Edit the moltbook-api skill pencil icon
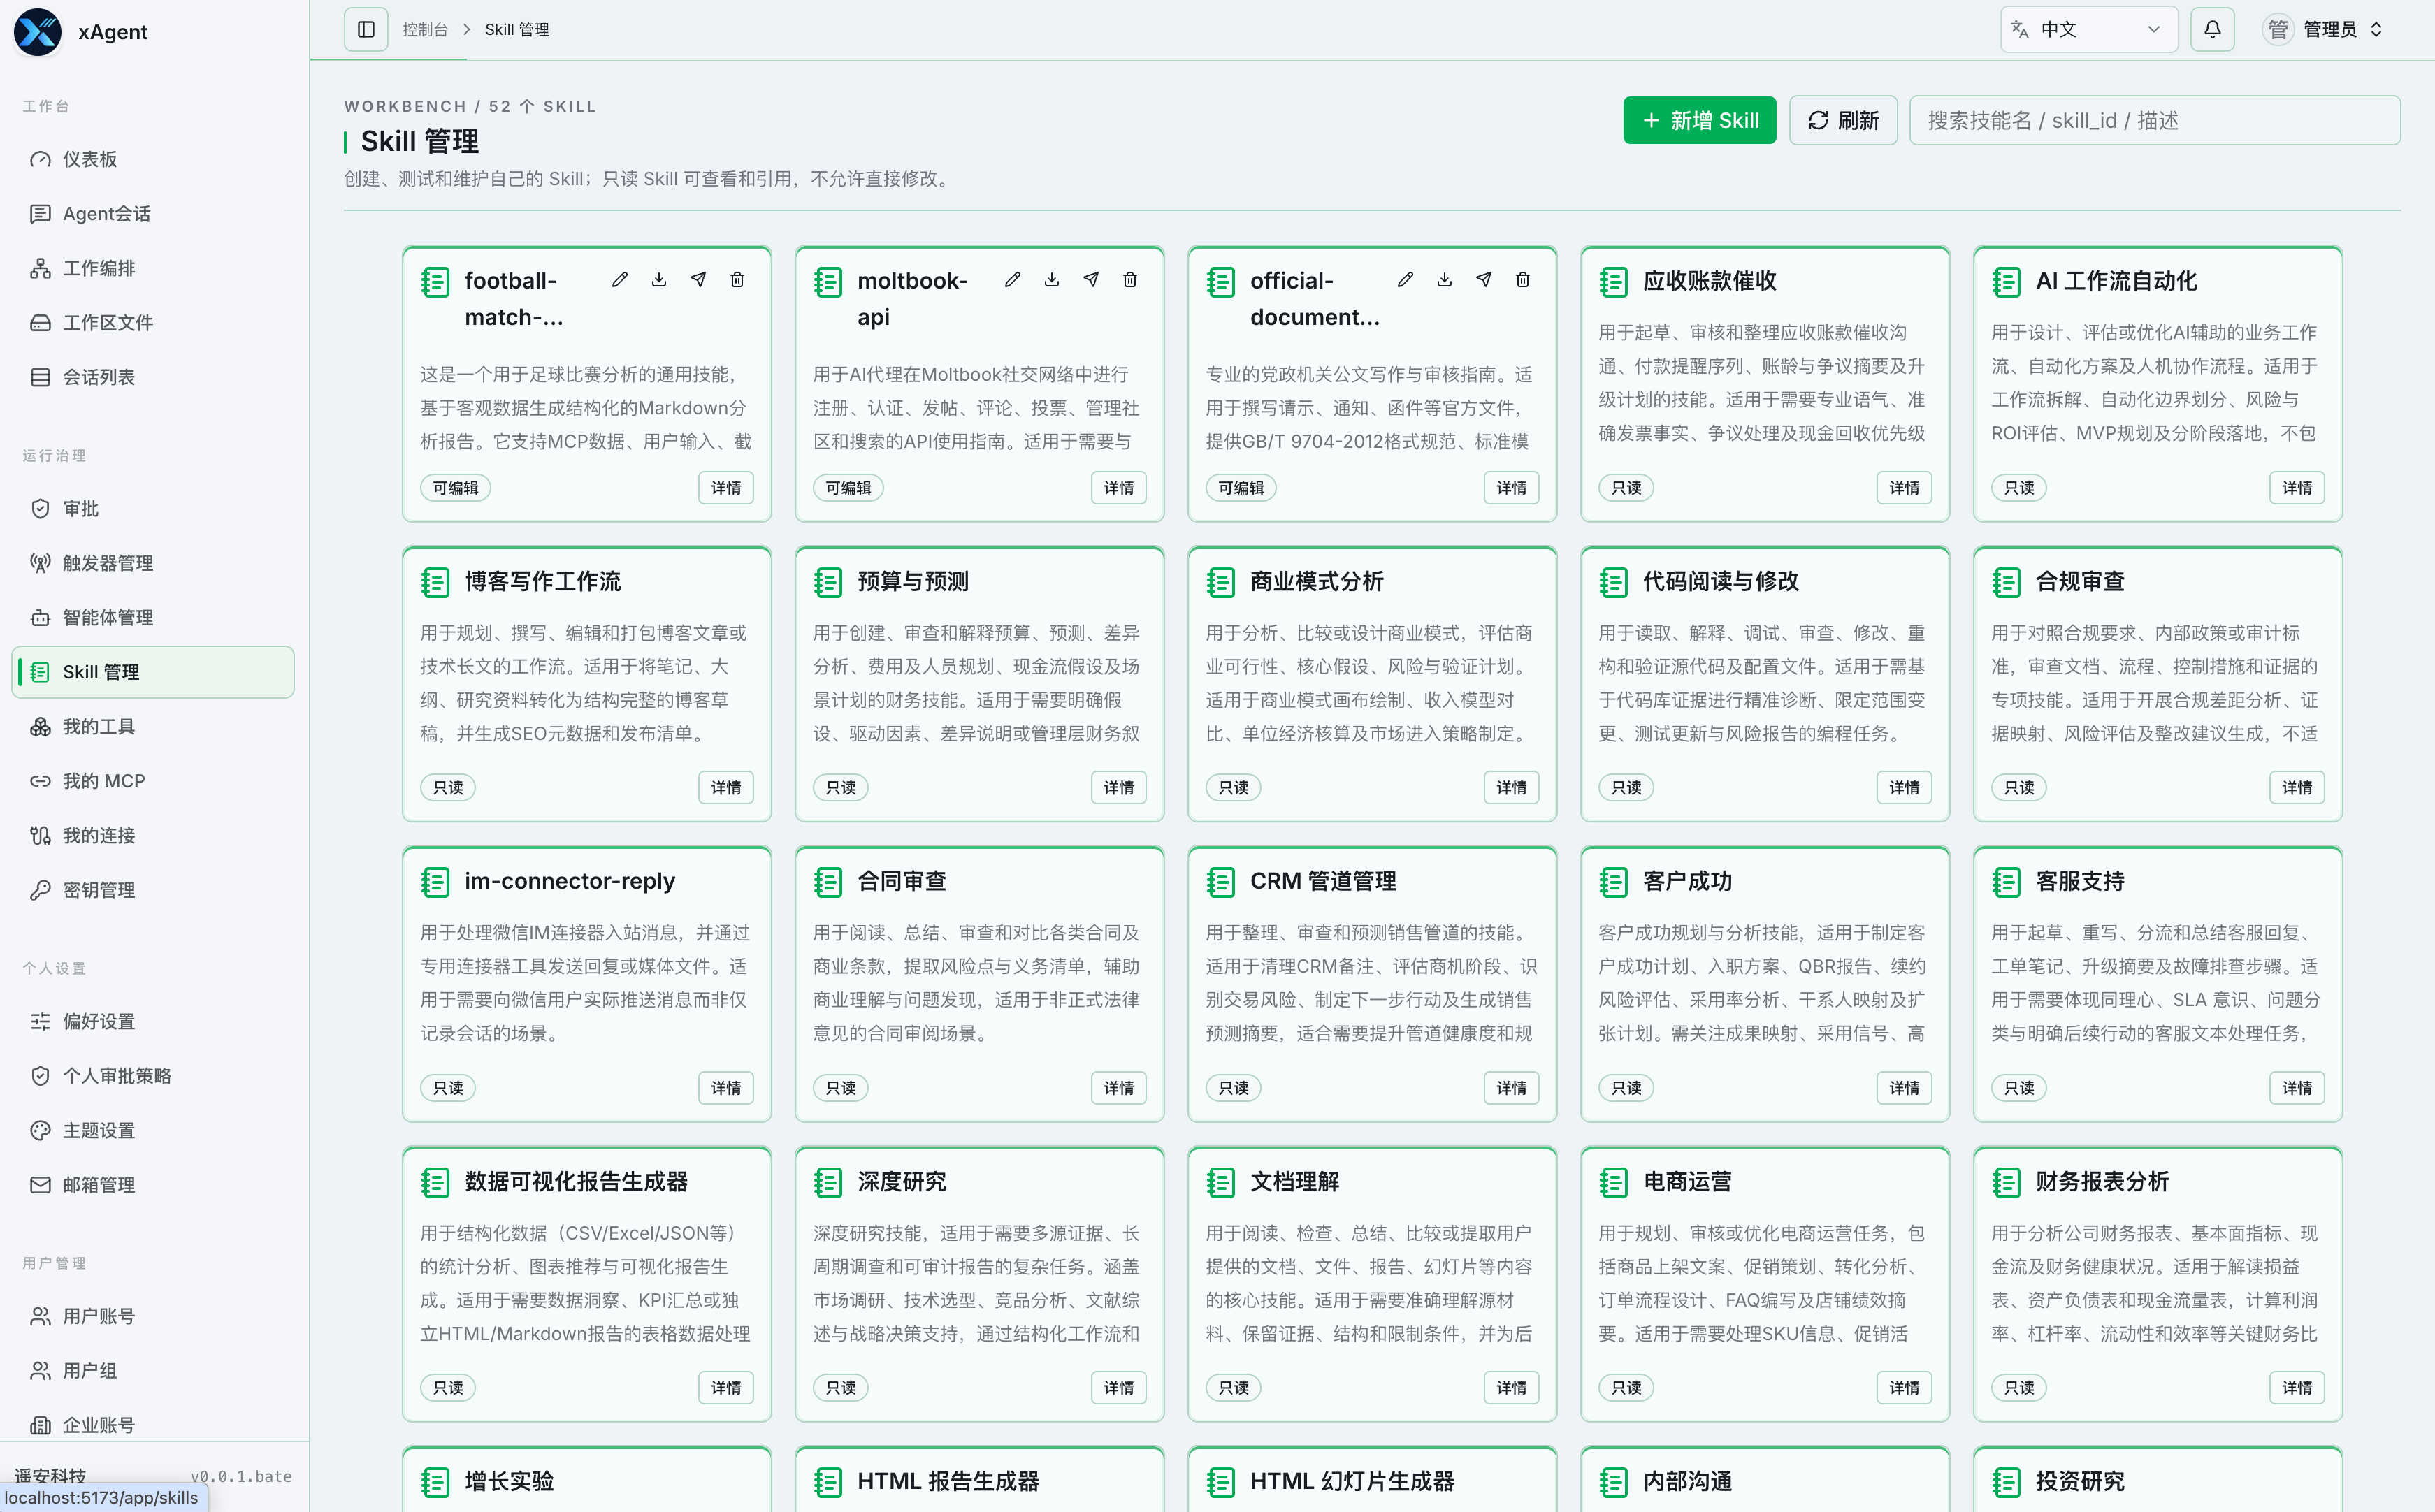This screenshot has width=2435, height=1512. click(x=1013, y=280)
